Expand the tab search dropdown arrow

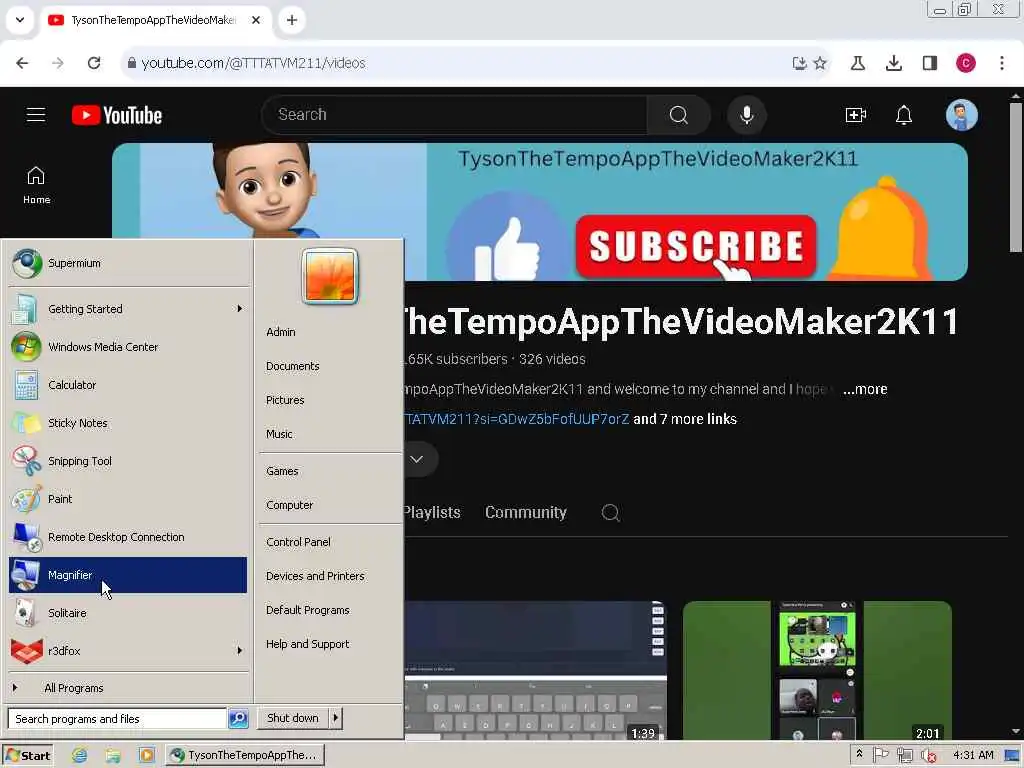coord(20,20)
